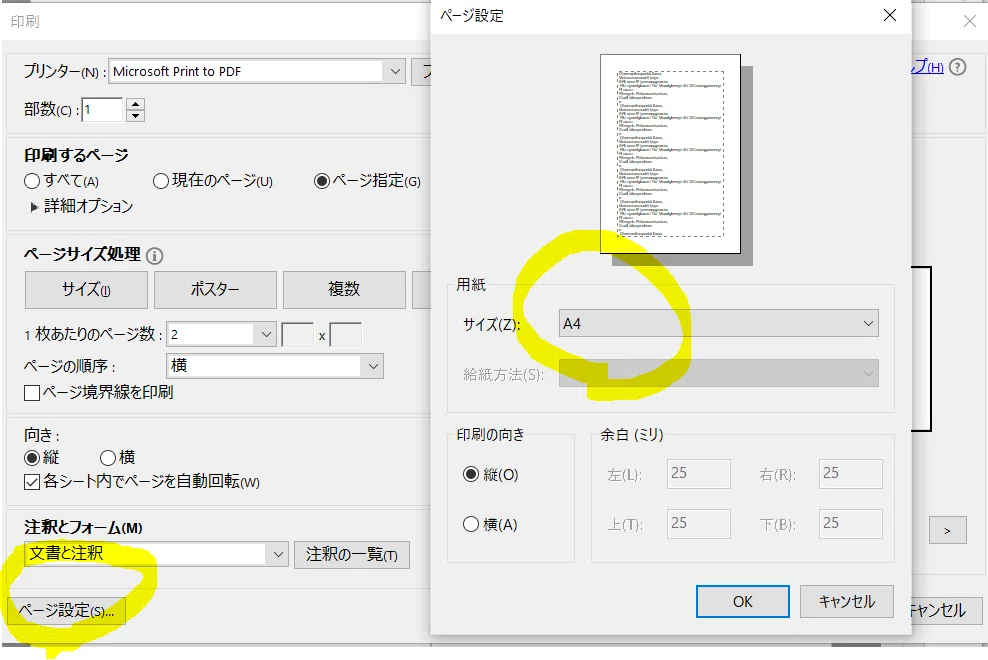Select the ポスター tab button
Screen dimensions: 988x660
pyautogui.click(x=215, y=289)
